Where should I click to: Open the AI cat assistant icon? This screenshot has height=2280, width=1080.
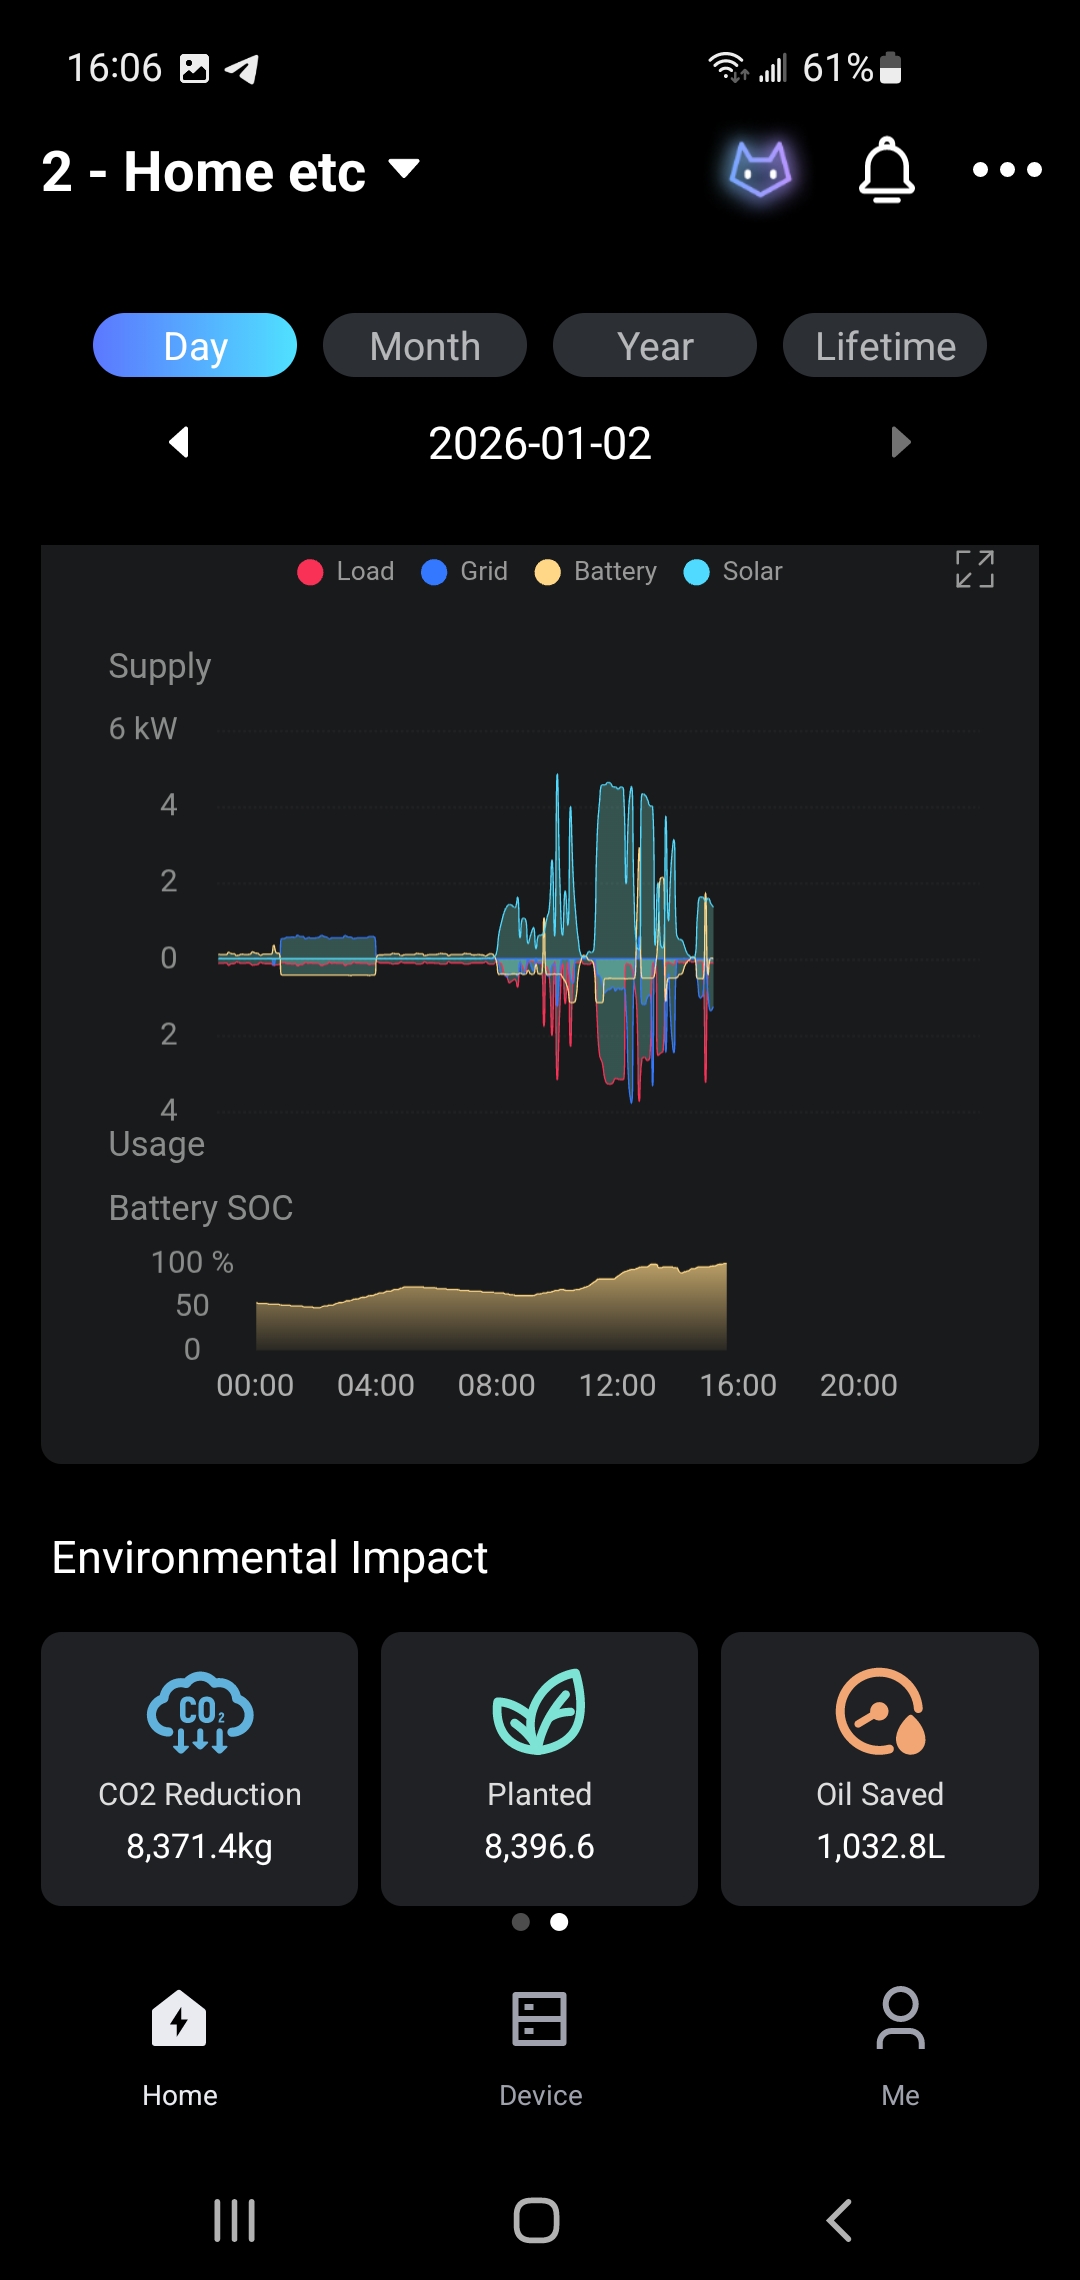(760, 169)
